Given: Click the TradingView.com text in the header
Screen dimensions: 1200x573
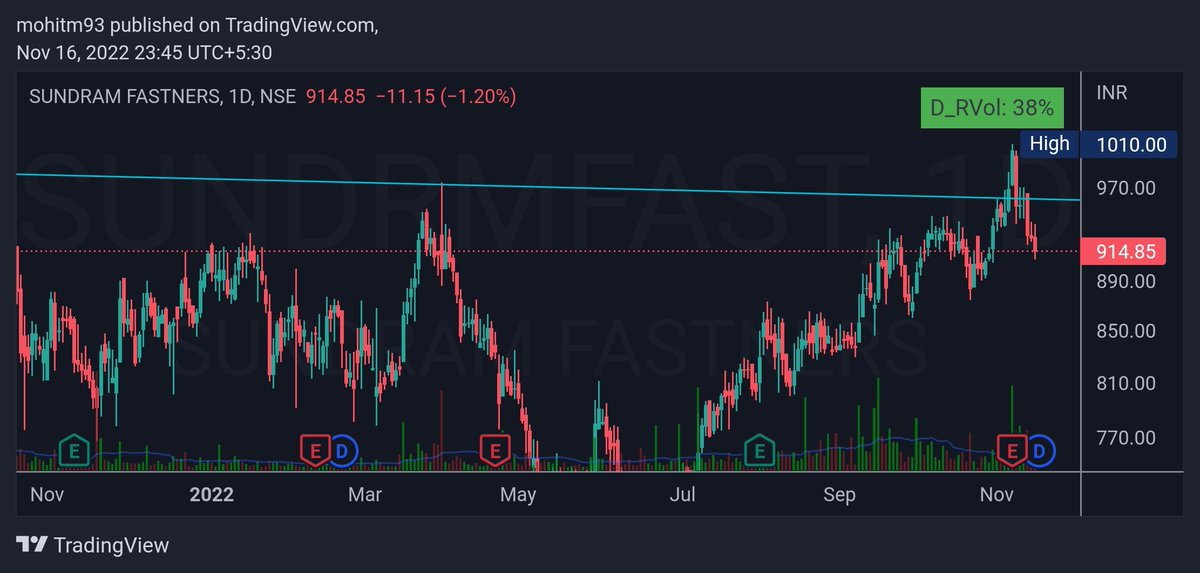Looking at the screenshot, I should tap(300, 27).
